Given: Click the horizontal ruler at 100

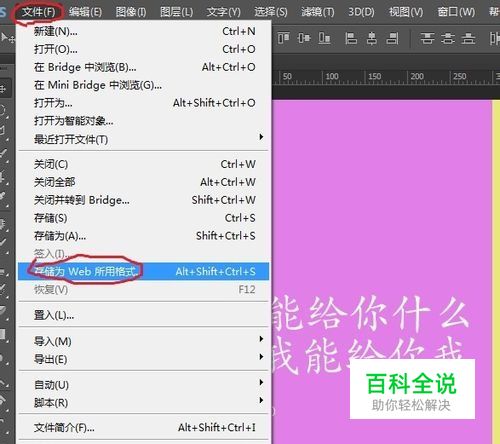Looking at the screenshot, I should coord(332,77).
